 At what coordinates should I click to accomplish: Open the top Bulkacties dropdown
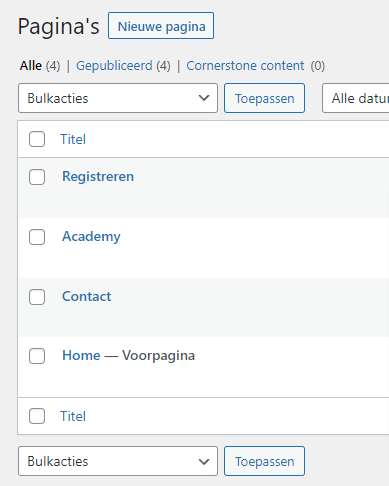pos(118,98)
